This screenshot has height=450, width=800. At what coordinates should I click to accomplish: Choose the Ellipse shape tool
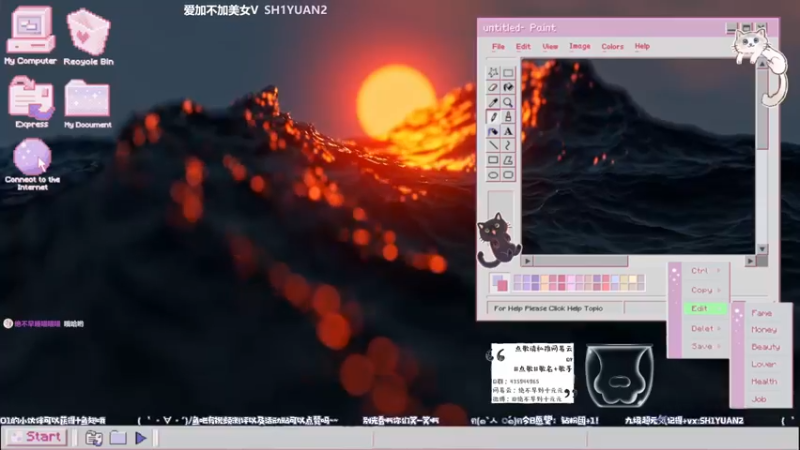click(x=493, y=175)
